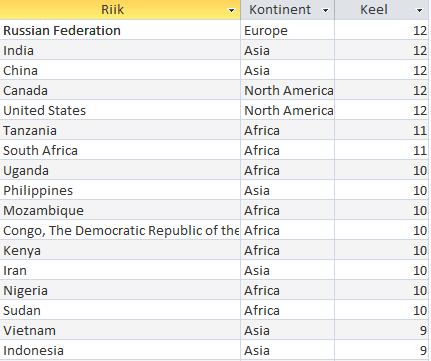431x361 pixels.
Task: Select the Kontinent column header
Action: tap(287, 10)
